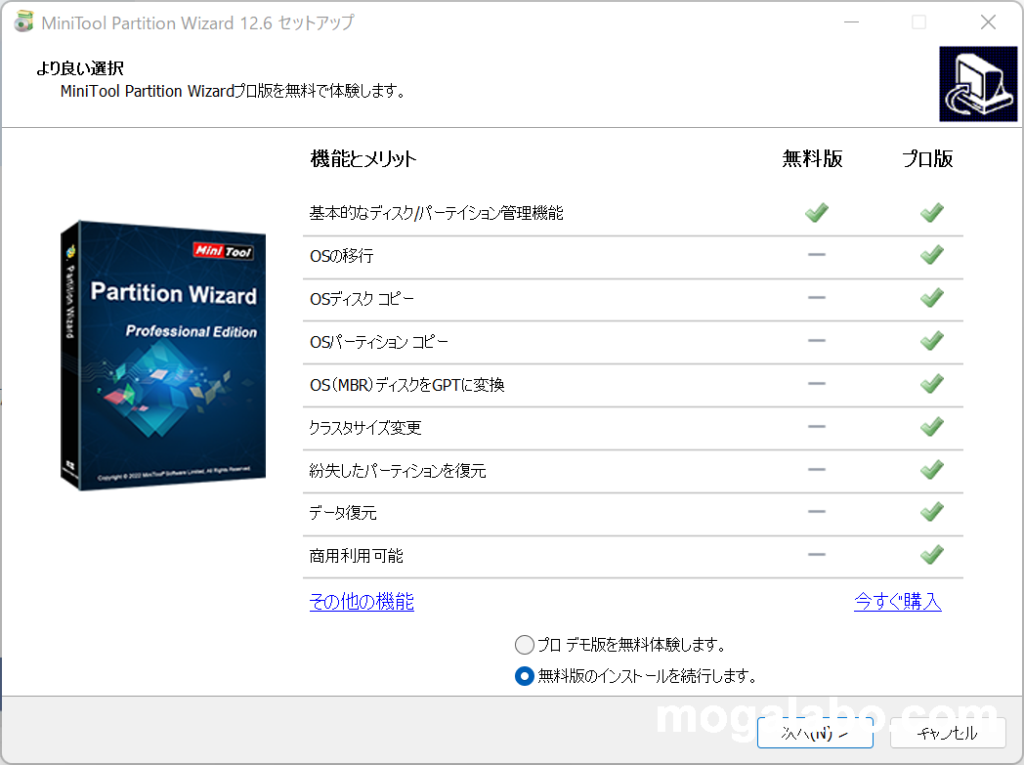Click the MiniTool installer icon in title bar
Screen dimensions: 1024x765
click(21, 22)
